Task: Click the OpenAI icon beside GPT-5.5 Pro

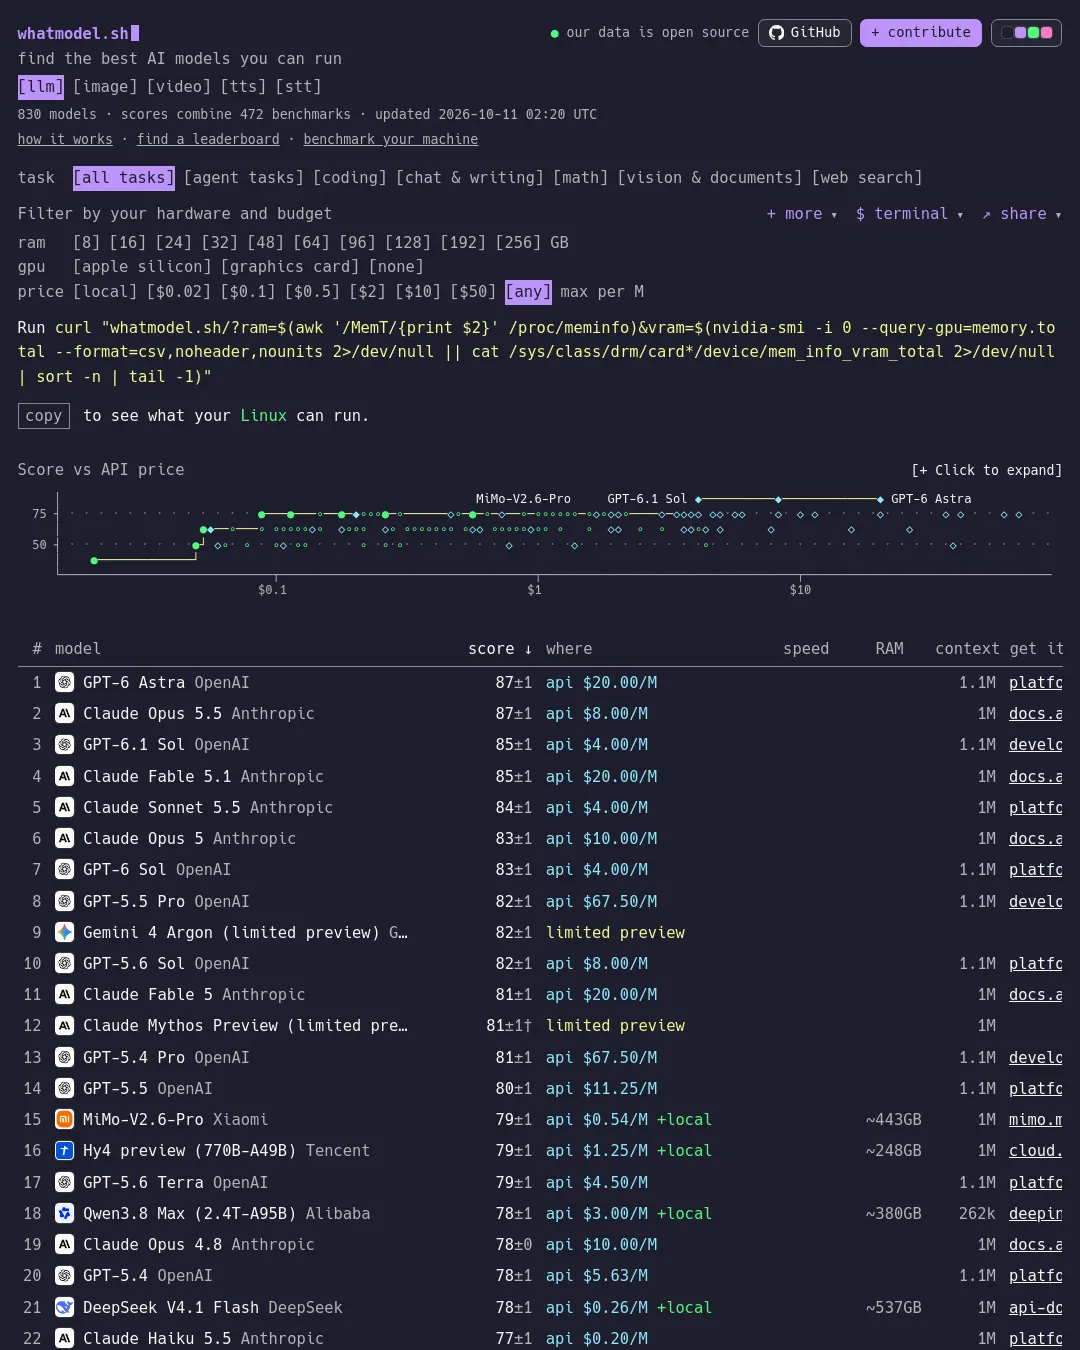Action: [x=64, y=902]
